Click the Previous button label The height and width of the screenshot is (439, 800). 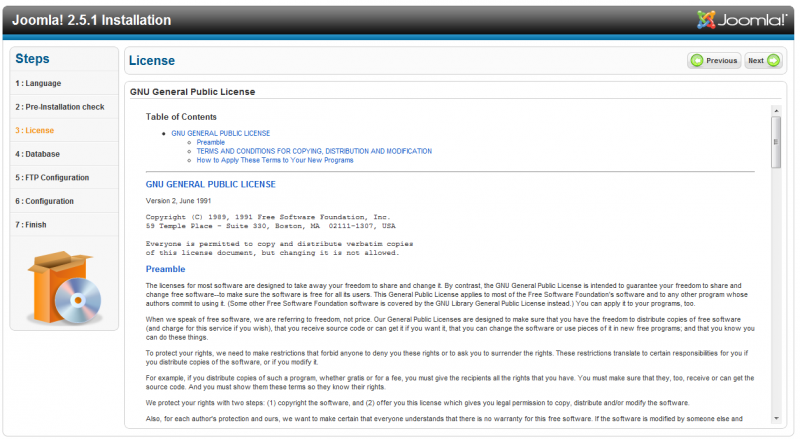tap(721, 61)
